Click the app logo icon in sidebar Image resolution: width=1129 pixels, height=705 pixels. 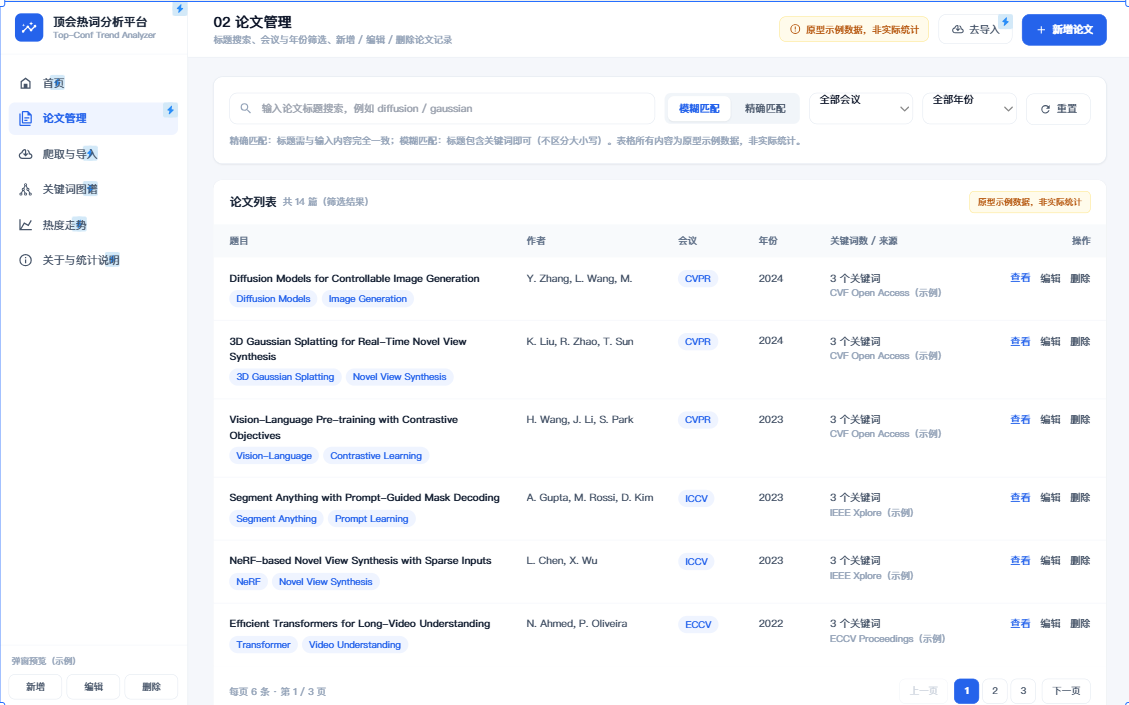pyautogui.click(x=29, y=28)
